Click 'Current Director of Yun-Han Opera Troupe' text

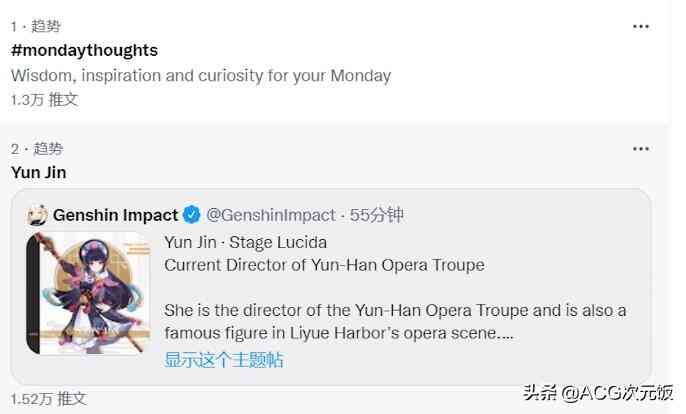coord(324,265)
